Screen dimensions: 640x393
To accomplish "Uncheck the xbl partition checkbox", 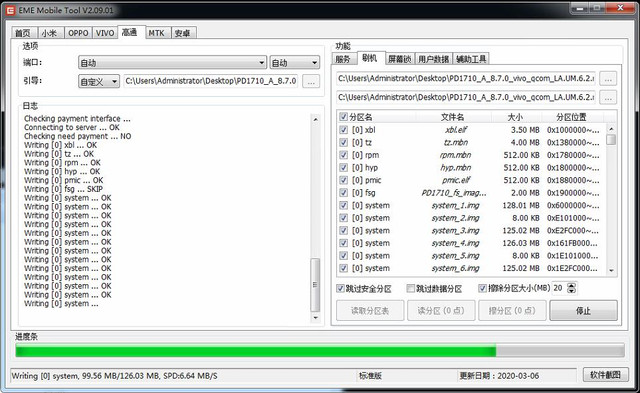I will [344, 130].
